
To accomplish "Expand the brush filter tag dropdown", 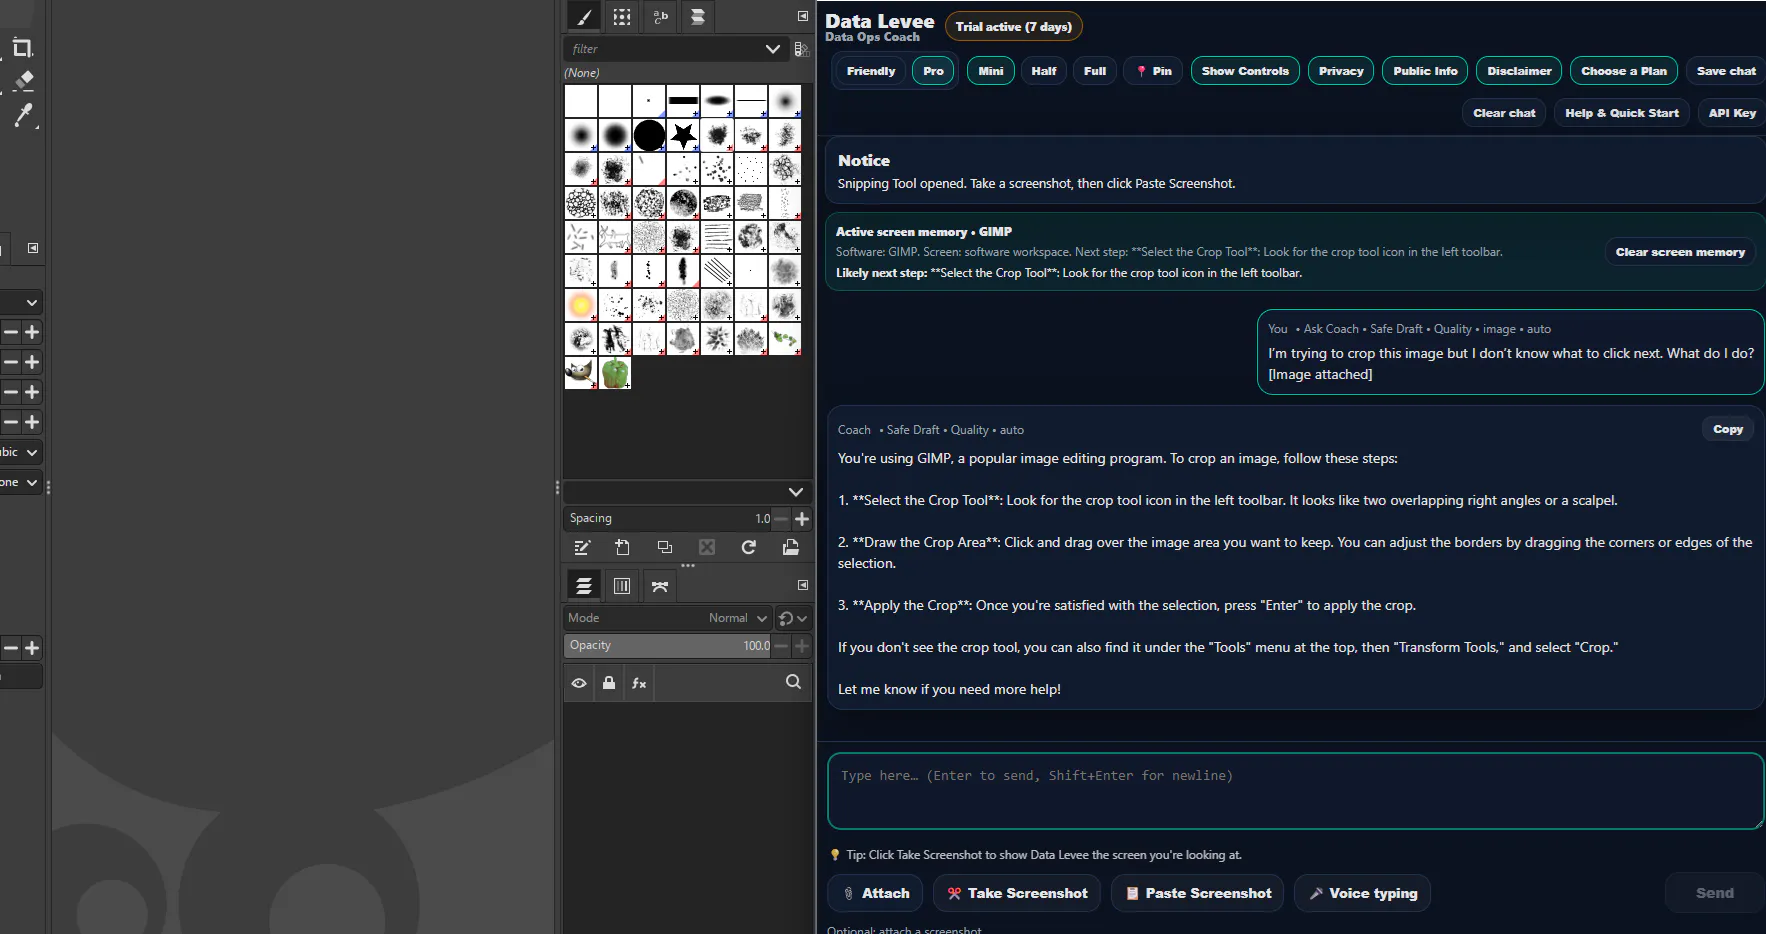I will 773,49.
